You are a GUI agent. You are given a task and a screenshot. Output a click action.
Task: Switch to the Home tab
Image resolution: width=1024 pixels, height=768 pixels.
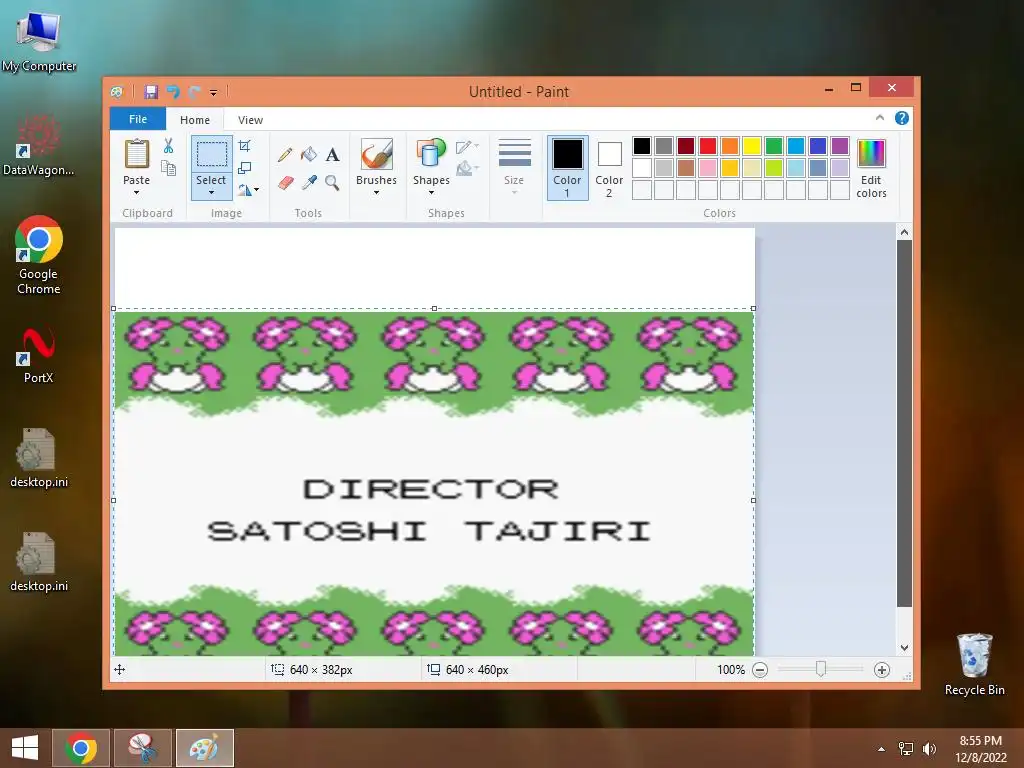point(195,120)
